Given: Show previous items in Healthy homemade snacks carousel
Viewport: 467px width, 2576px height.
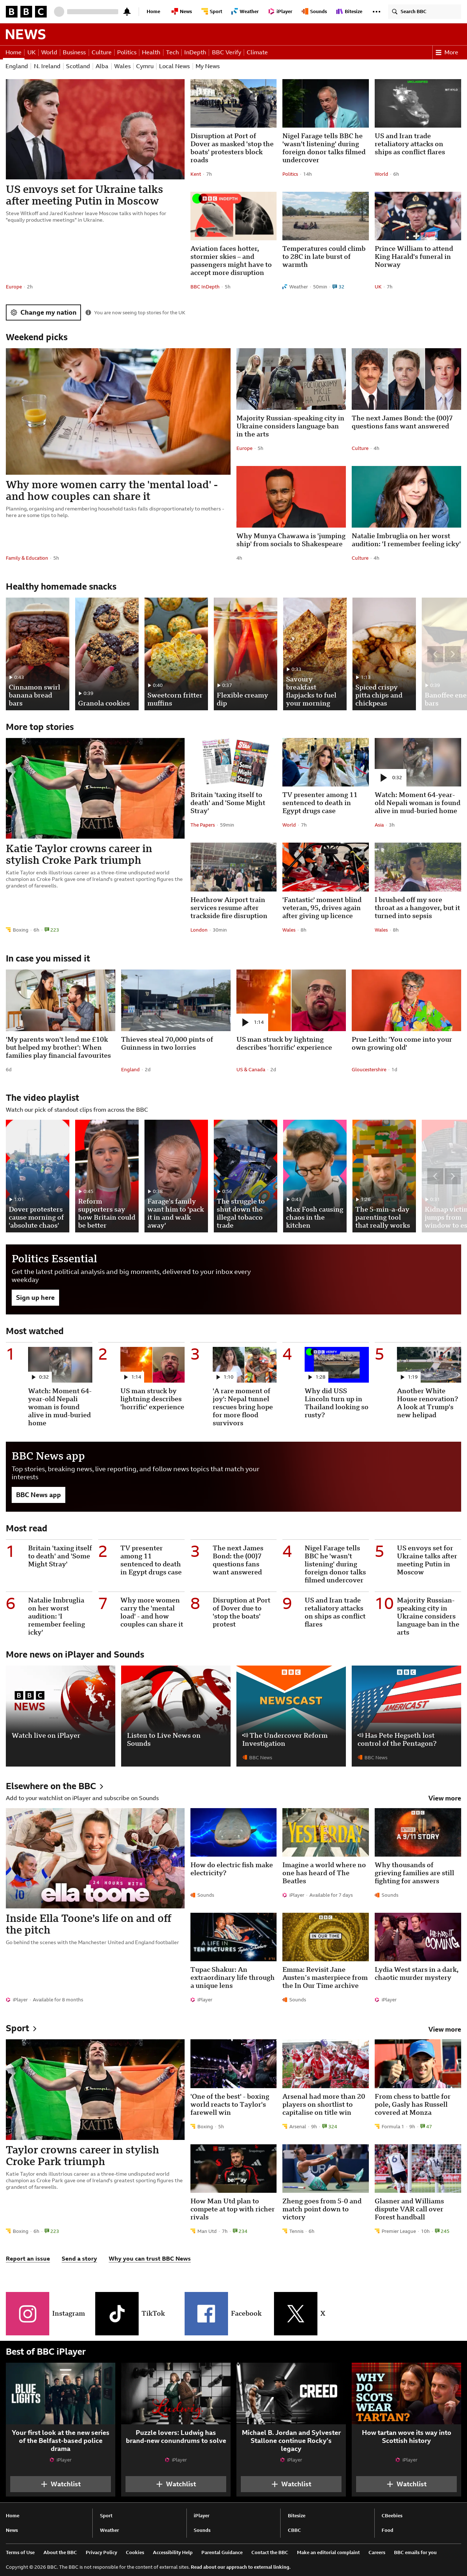Looking at the screenshot, I should tap(435, 654).
